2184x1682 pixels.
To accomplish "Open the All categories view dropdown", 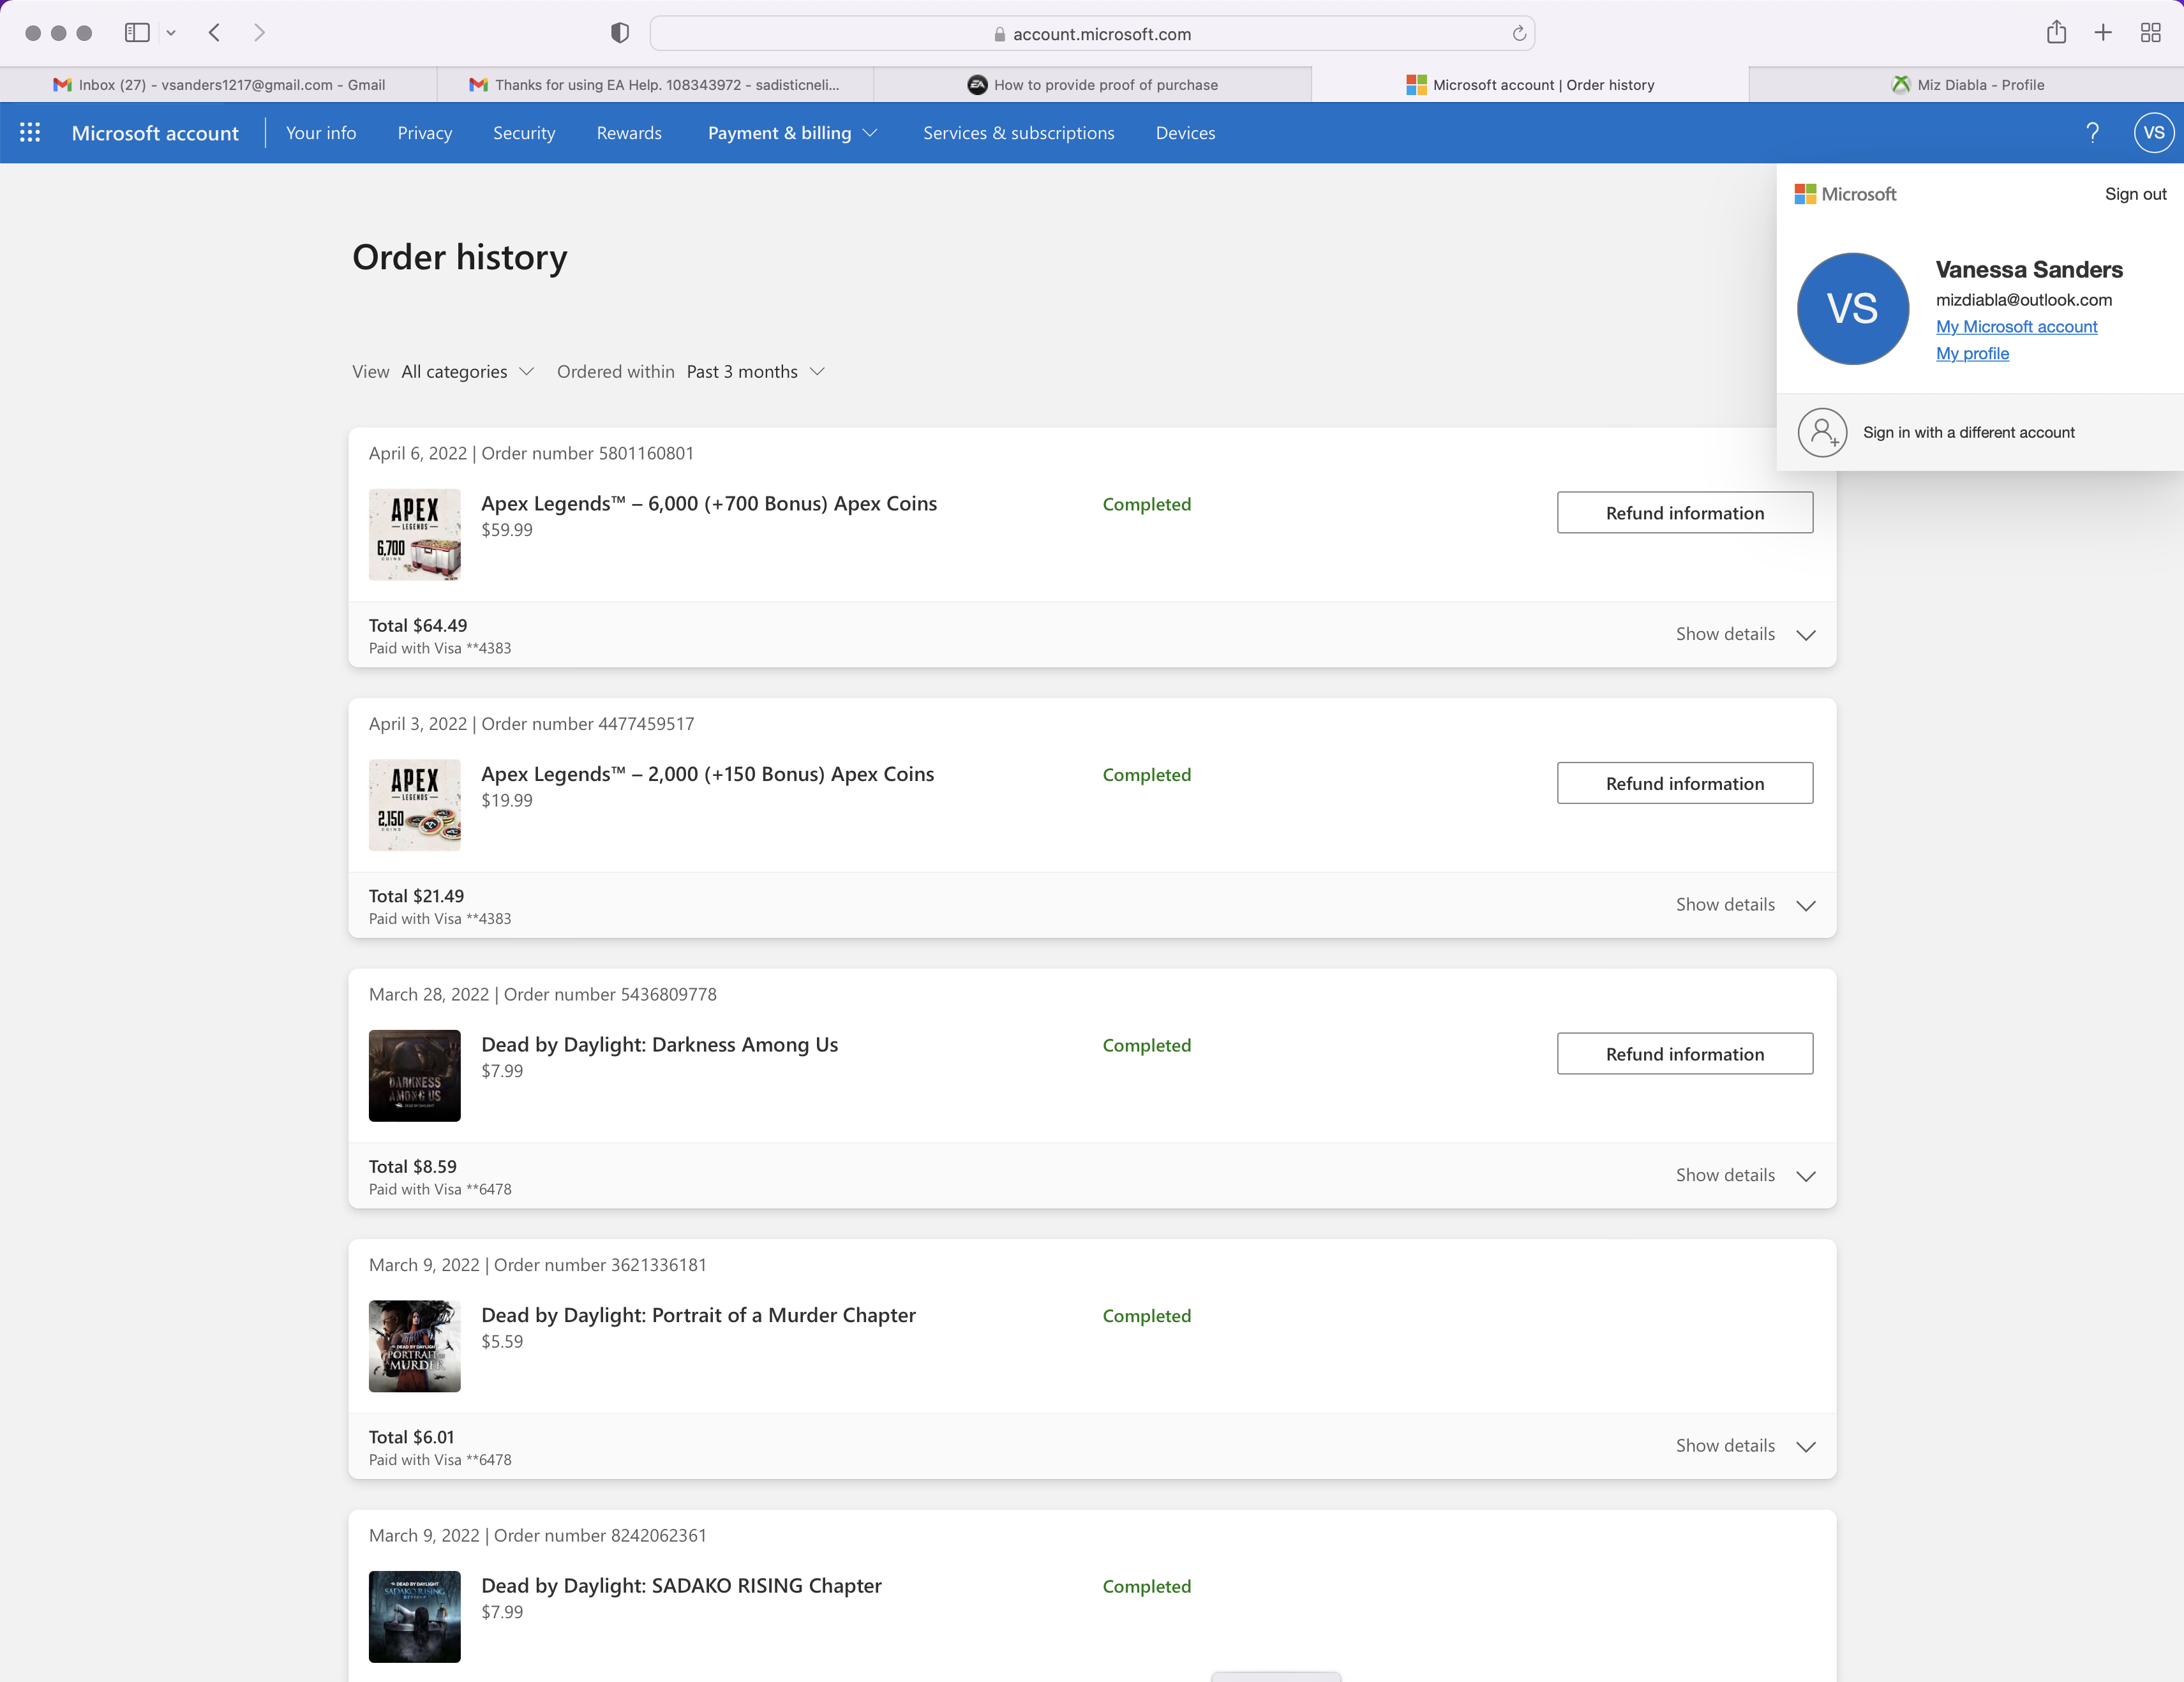I will (468, 372).
